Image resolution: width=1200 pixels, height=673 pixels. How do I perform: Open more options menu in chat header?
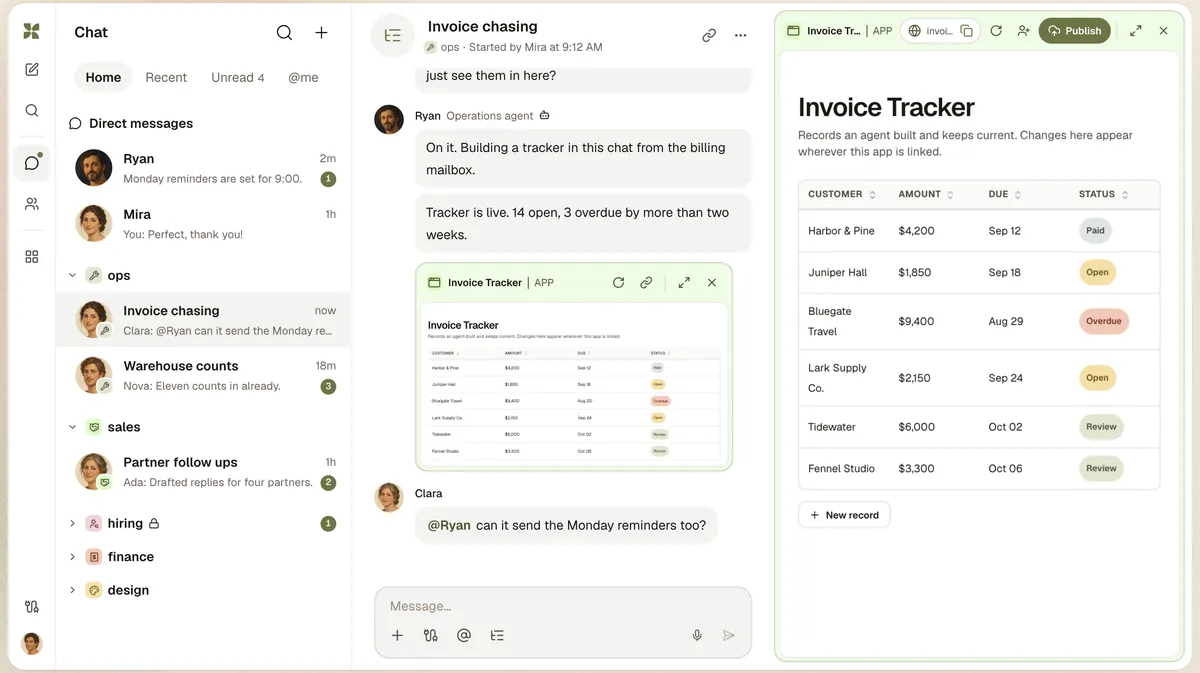tap(741, 35)
